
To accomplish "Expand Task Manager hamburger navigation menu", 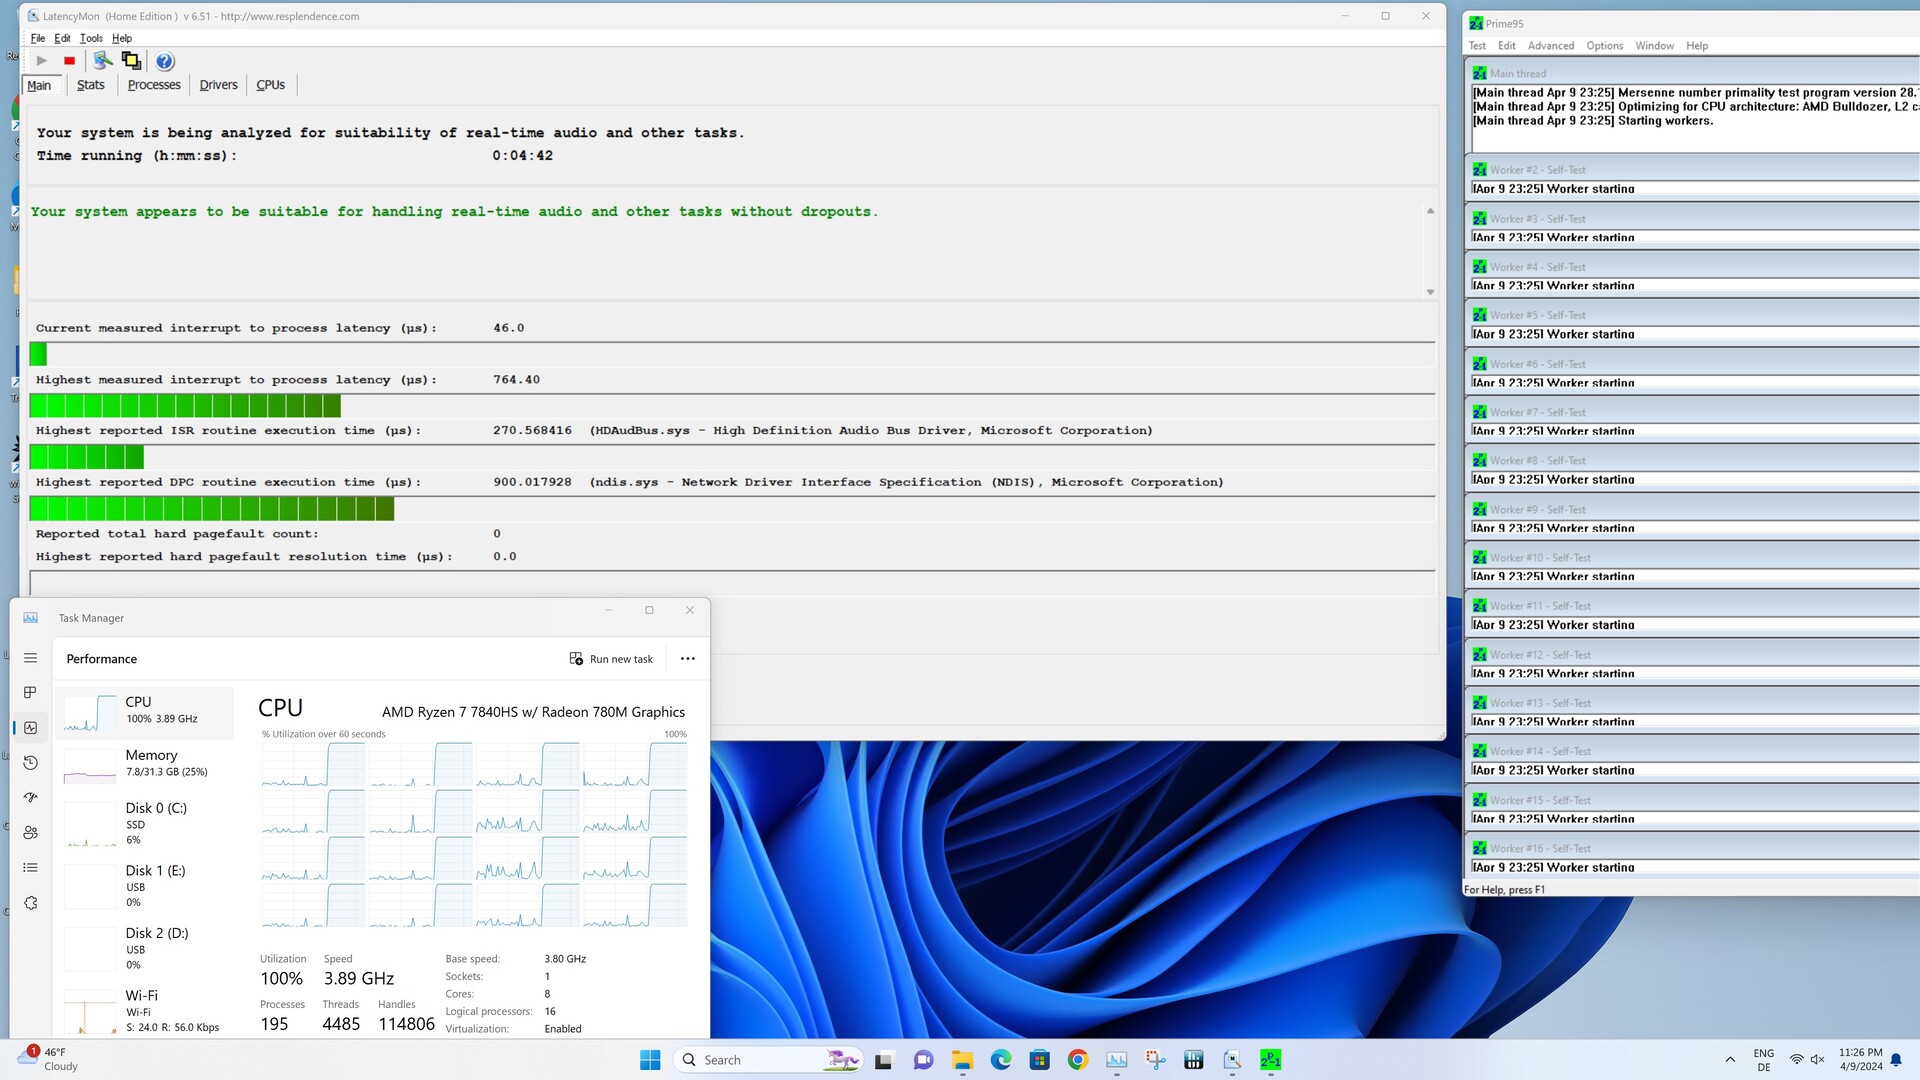I will click(30, 658).
